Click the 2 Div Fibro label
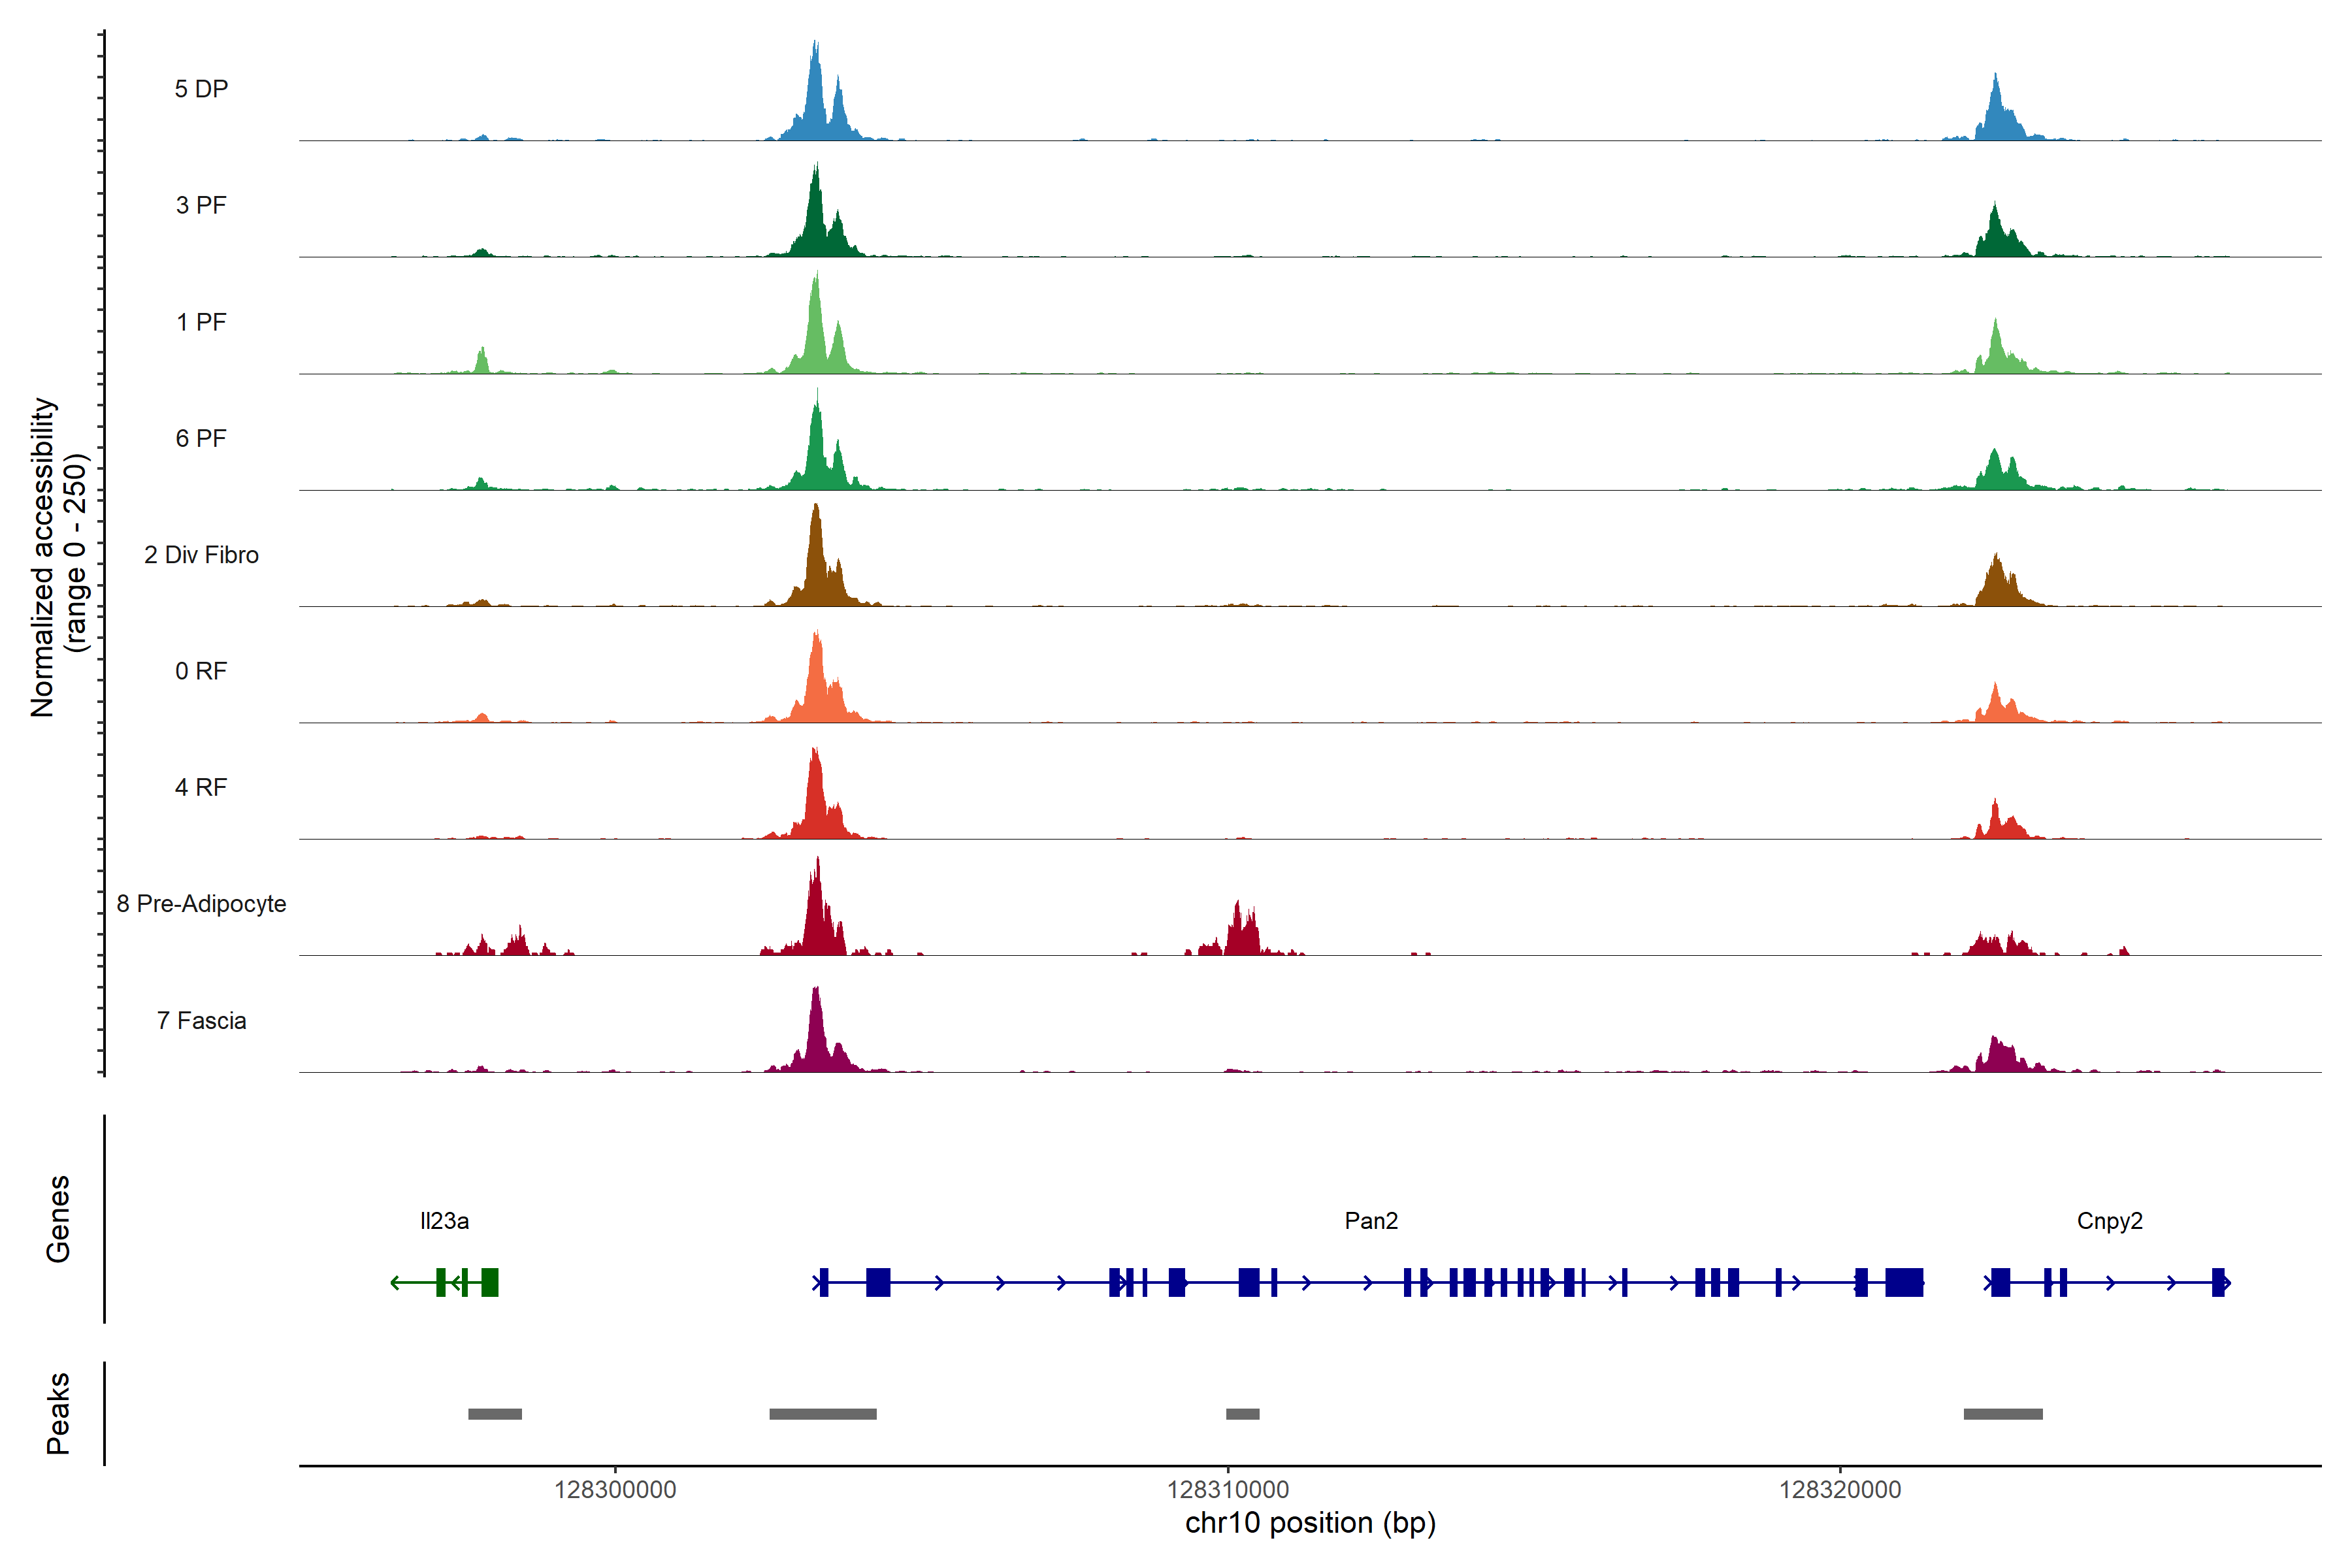 click(x=201, y=555)
